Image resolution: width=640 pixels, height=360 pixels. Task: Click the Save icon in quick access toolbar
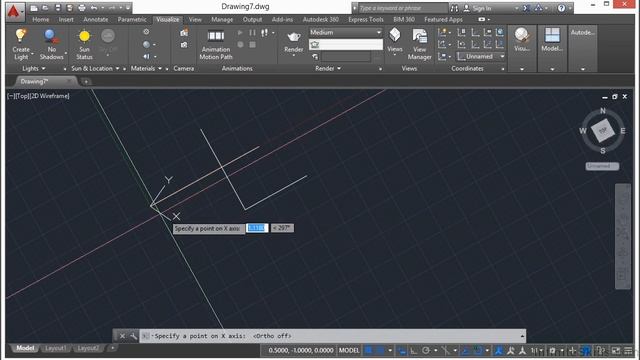(58, 8)
